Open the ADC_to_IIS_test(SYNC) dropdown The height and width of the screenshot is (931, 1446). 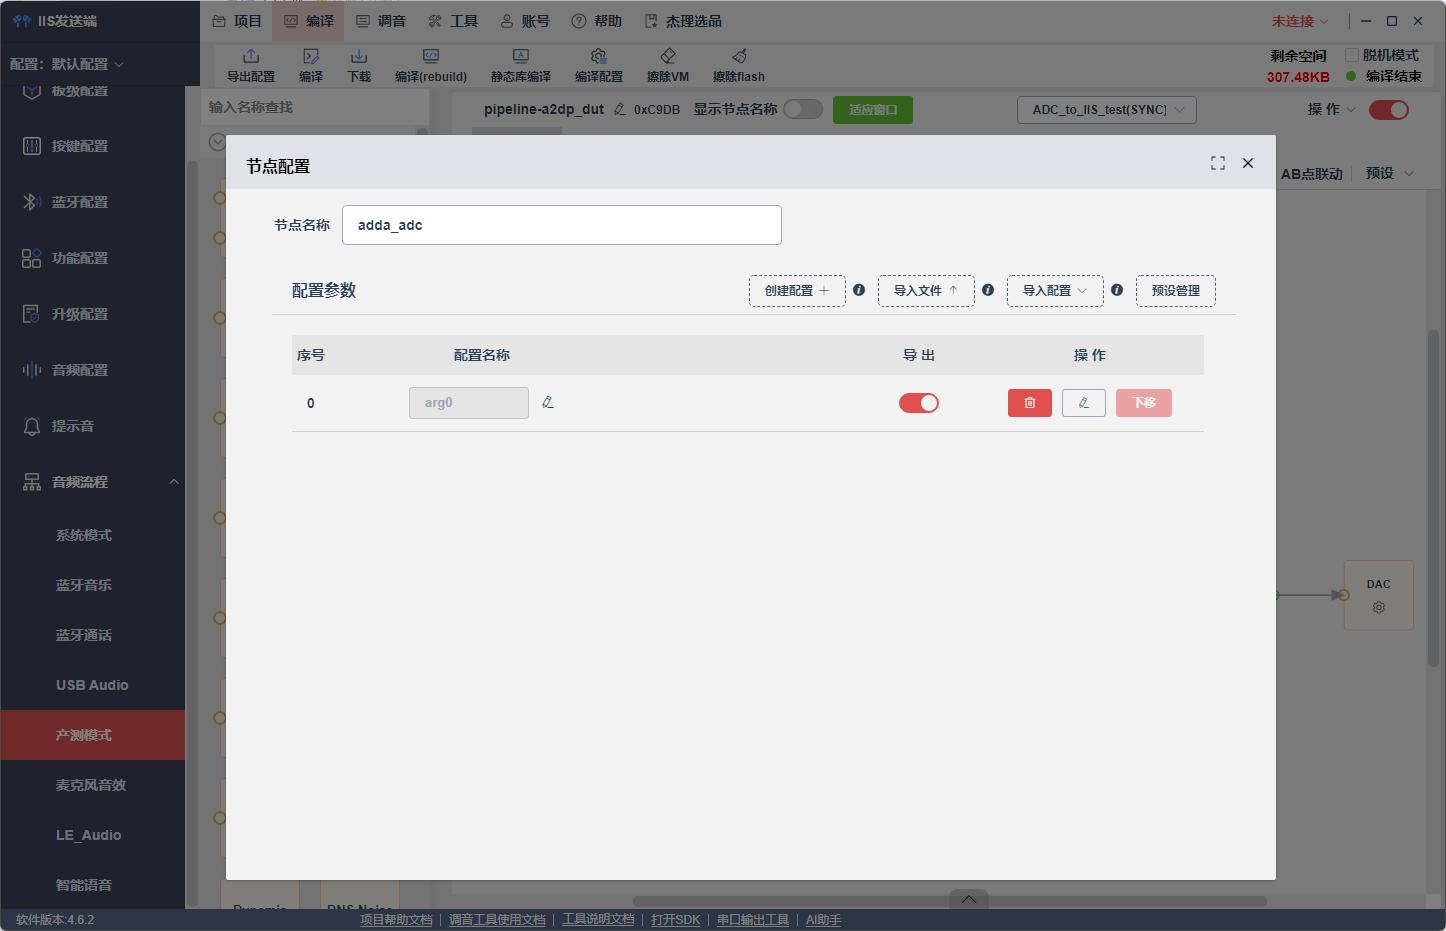1107,110
